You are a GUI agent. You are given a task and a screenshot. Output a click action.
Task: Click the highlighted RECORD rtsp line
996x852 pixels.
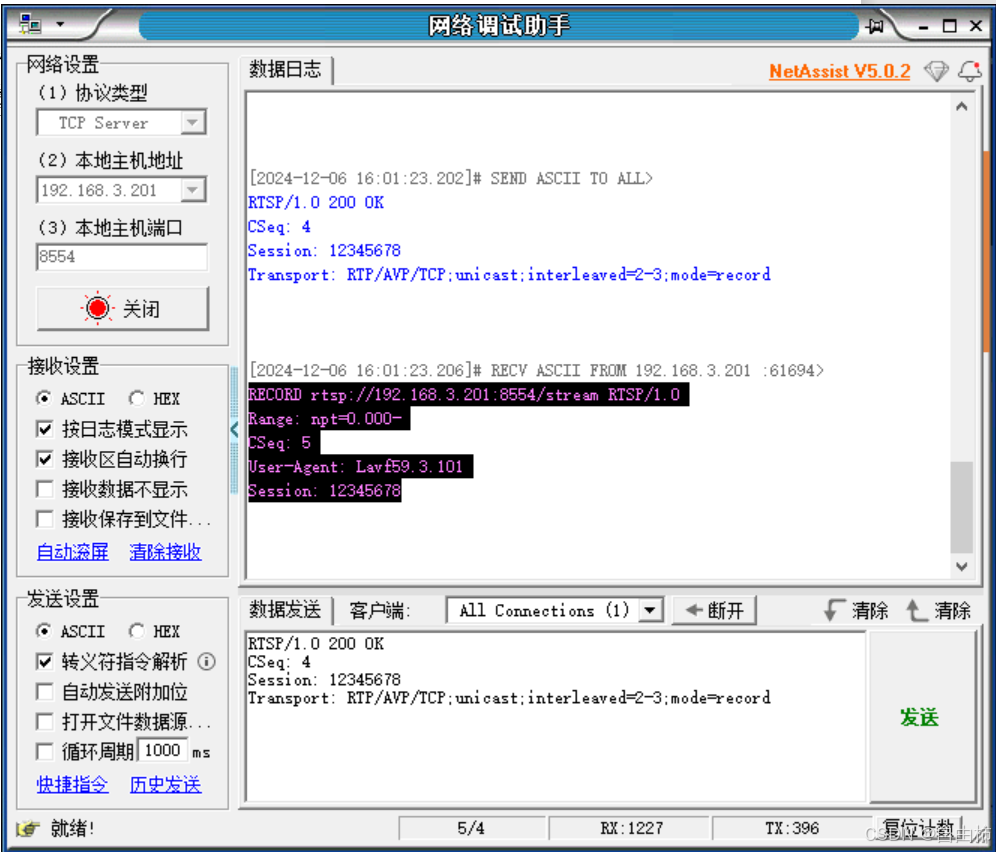(x=468, y=395)
